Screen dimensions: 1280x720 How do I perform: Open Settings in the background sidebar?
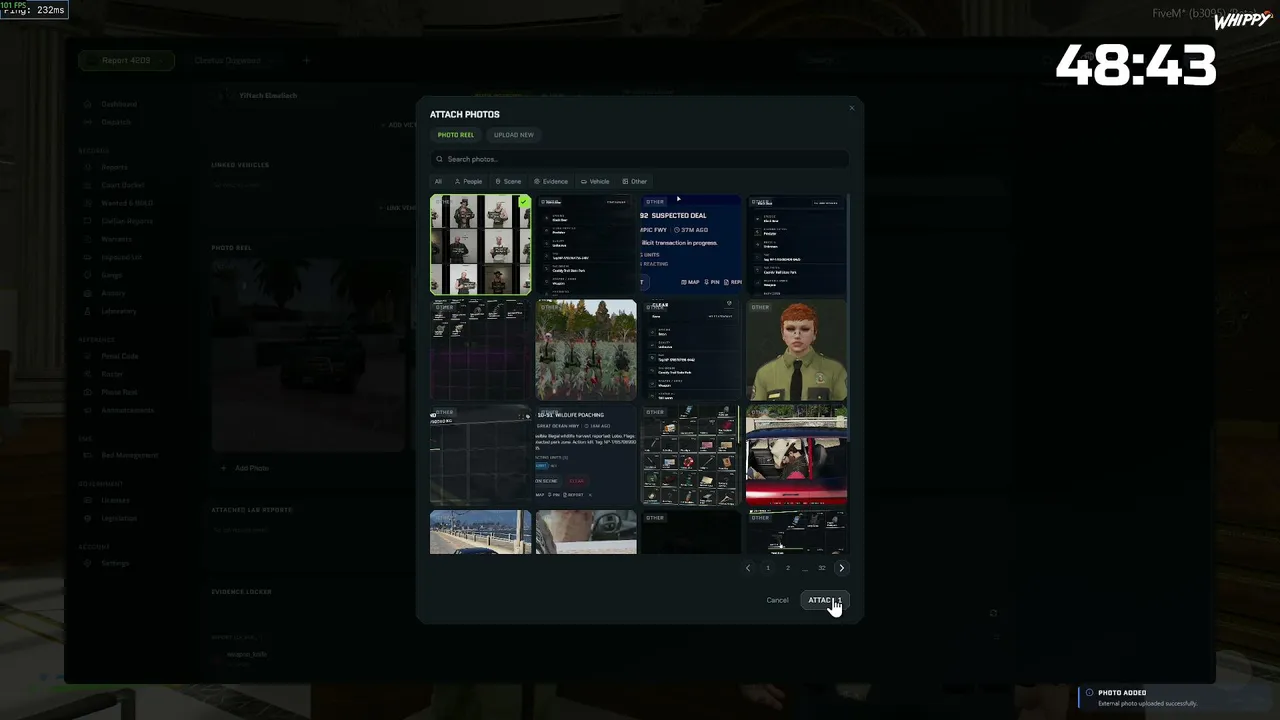point(115,563)
